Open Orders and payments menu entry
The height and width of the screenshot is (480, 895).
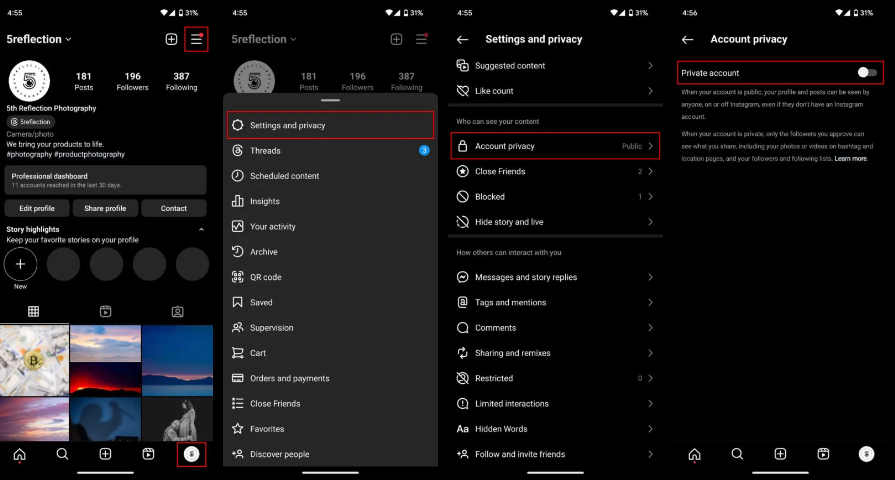pyautogui.click(x=330, y=378)
